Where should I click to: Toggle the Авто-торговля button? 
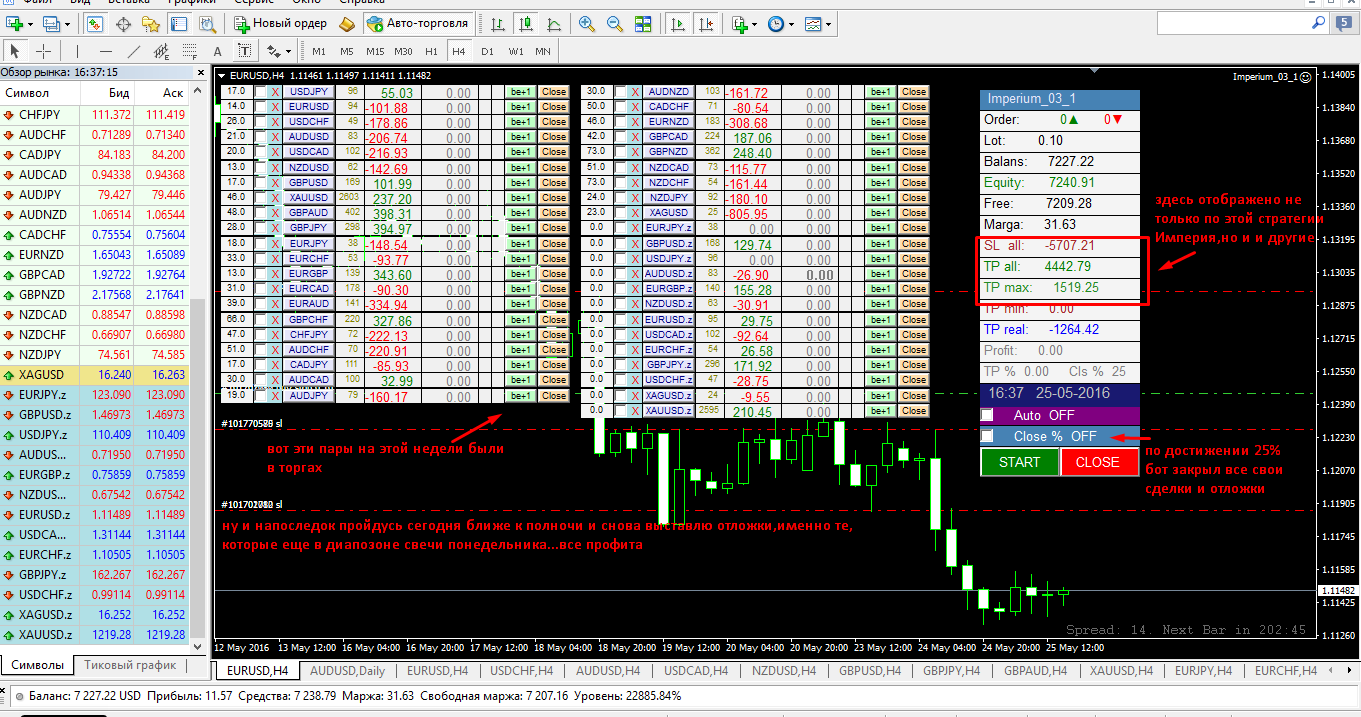[x=417, y=22]
